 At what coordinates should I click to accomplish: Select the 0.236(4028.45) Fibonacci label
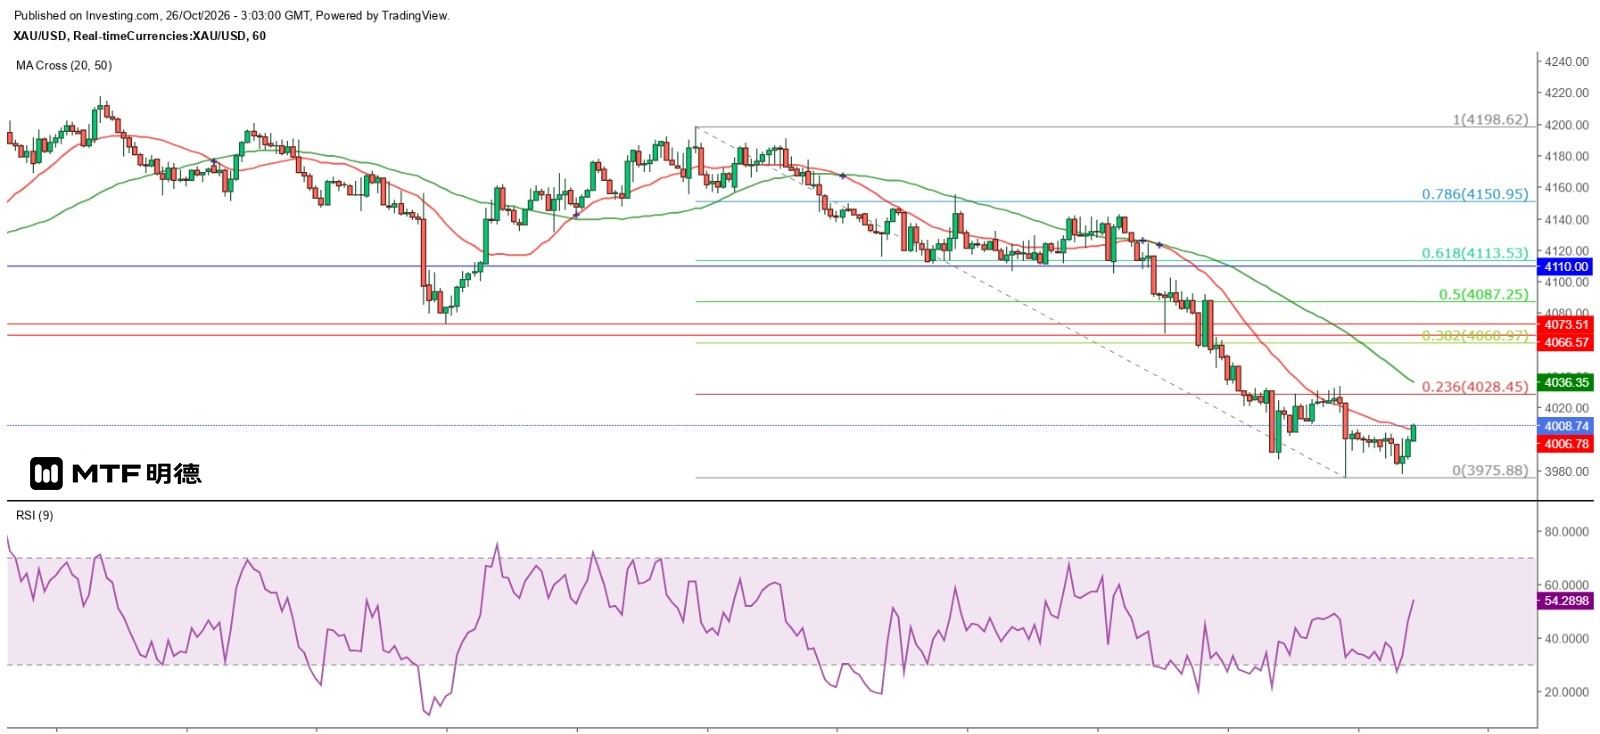tap(1475, 387)
